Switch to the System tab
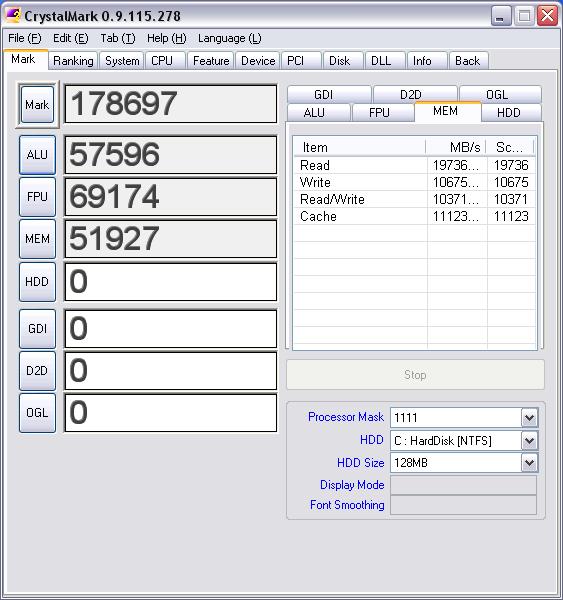The image size is (563, 600). [122, 61]
